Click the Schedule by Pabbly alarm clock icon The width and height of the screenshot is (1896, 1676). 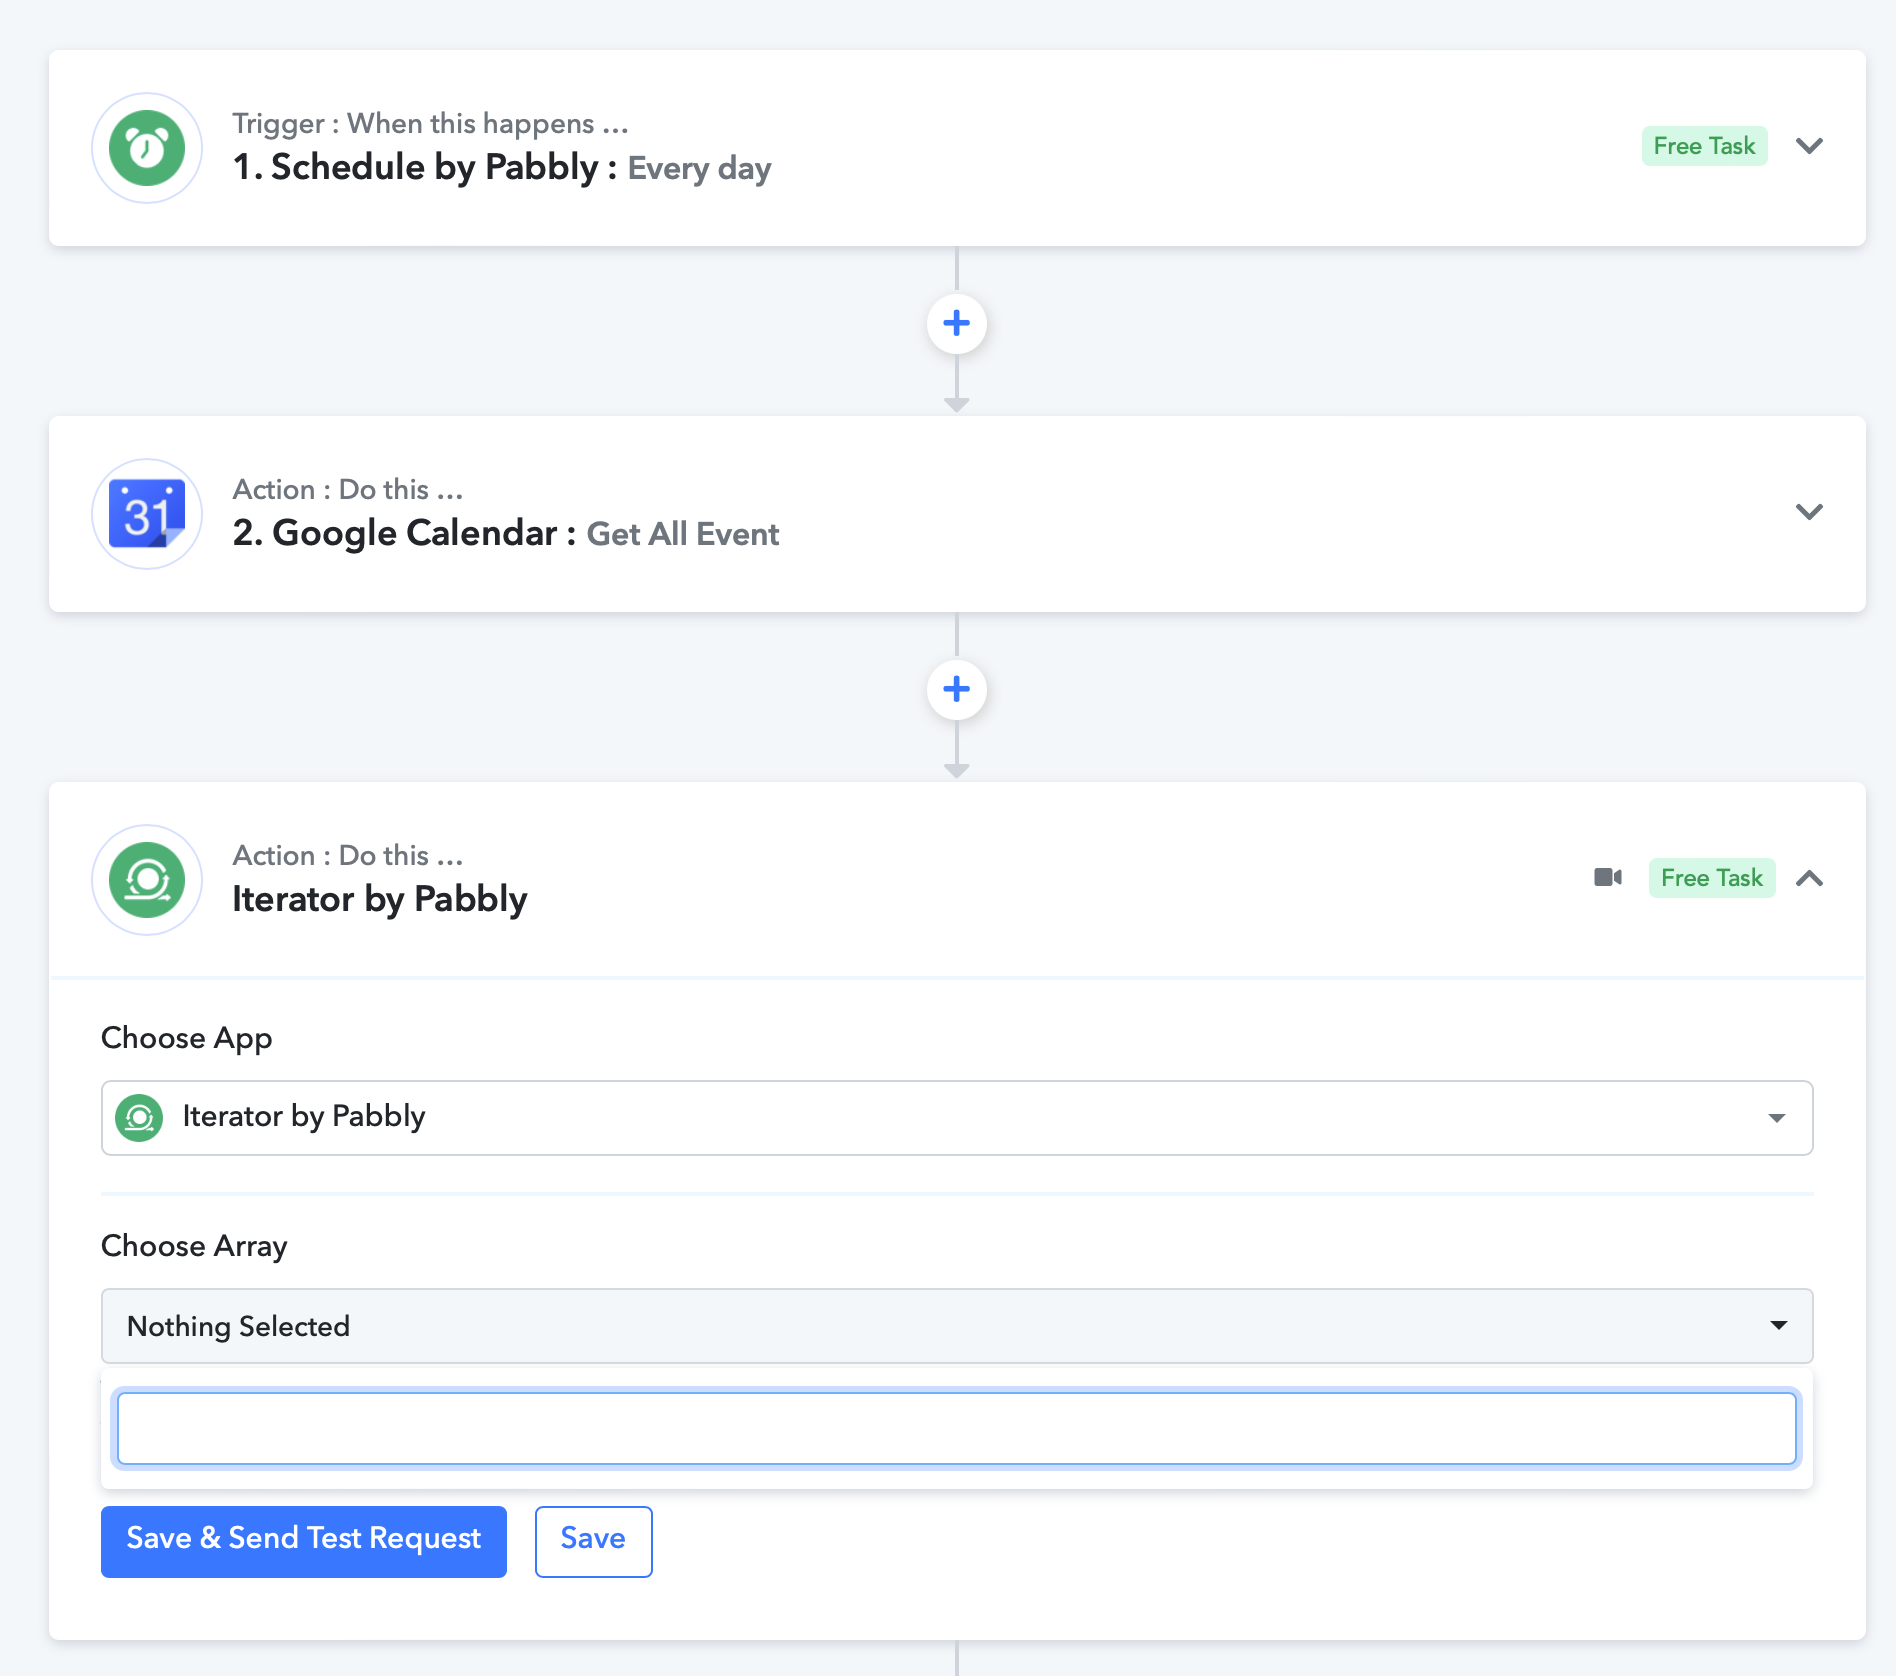[x=147, y=148]
